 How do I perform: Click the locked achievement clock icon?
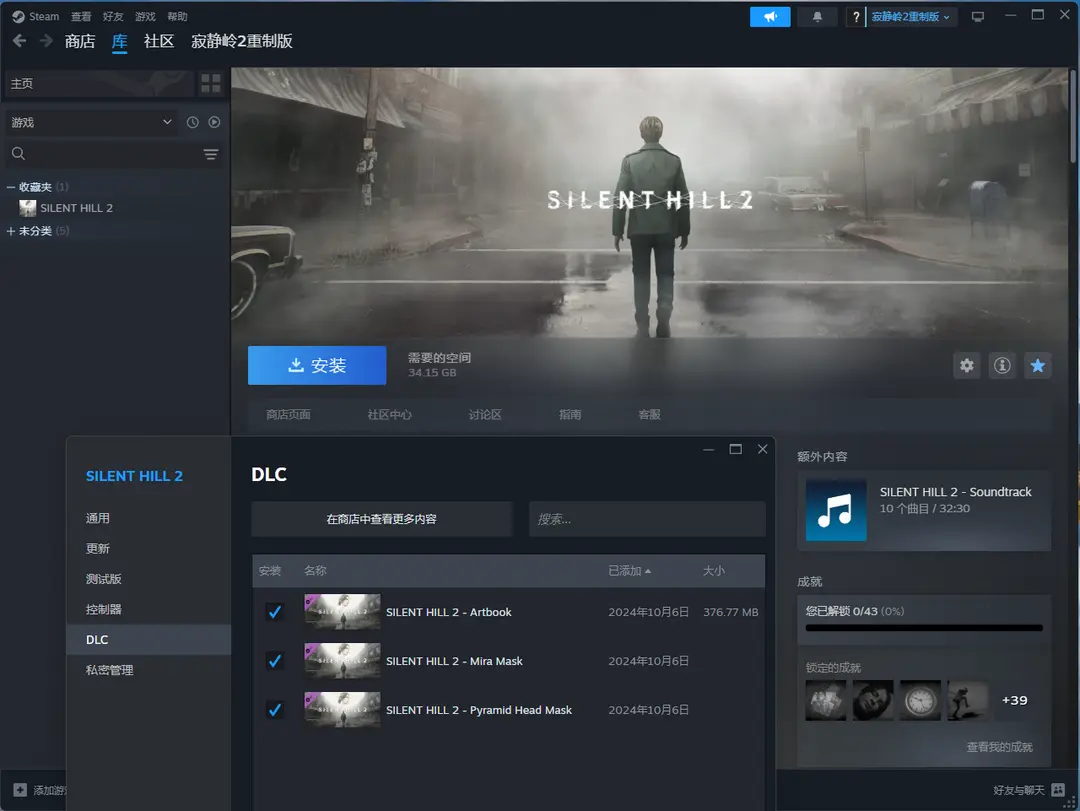pos(920,700)
